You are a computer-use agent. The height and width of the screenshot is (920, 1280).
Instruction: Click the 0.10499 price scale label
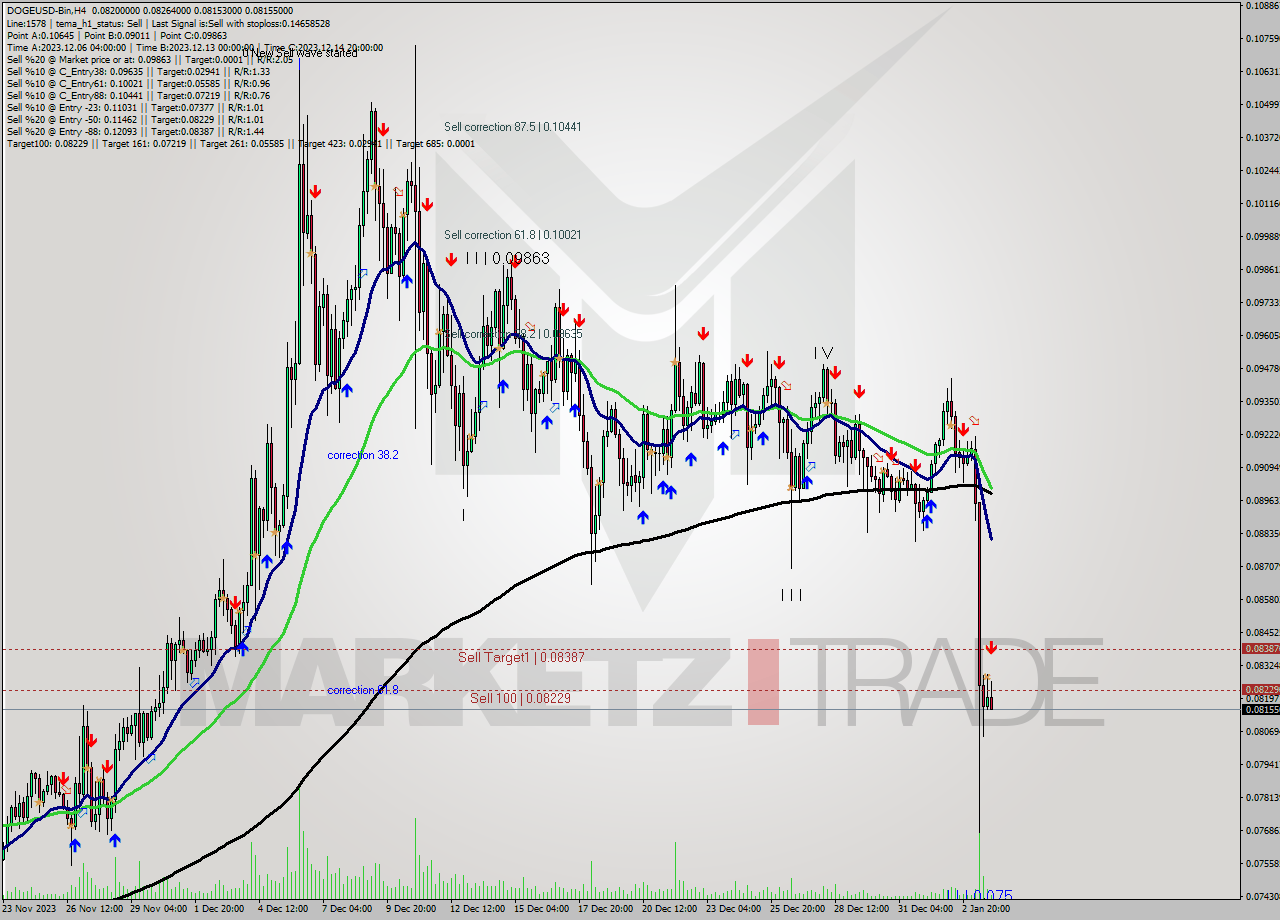point(1261,104)
